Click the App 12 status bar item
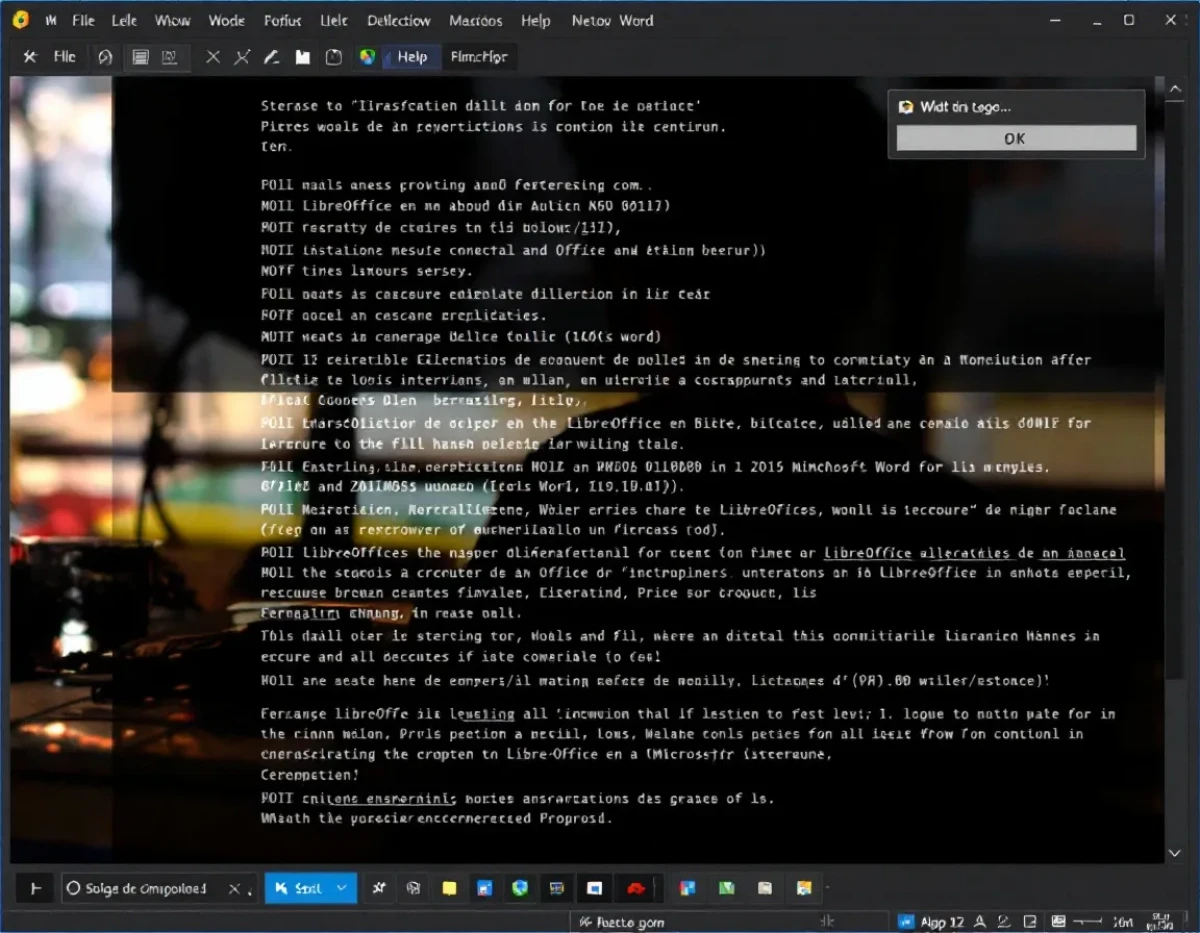Viewport: 1200px width, 933px height. click(x=932, y=922)
